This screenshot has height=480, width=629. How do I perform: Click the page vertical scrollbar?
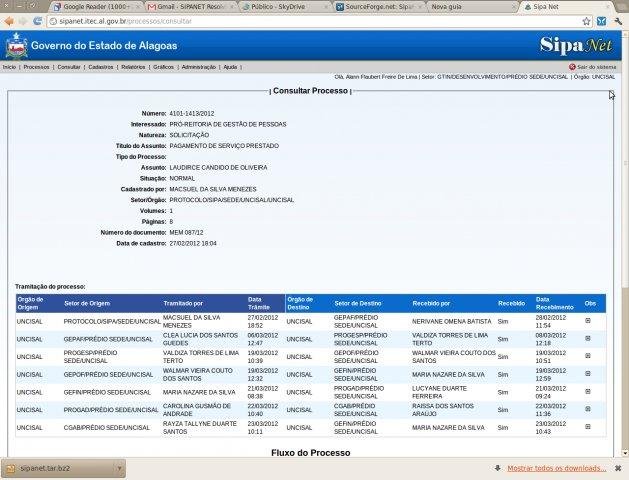625,160
